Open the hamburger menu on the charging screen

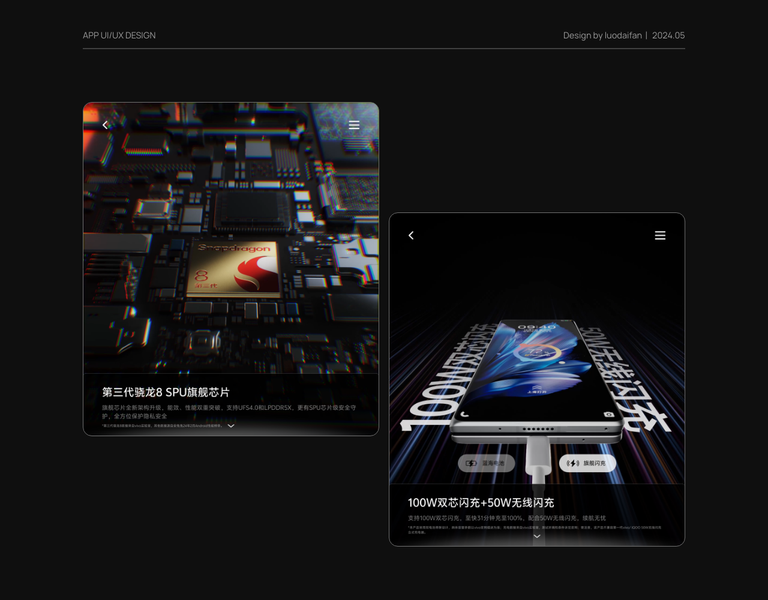coord(660,236)
